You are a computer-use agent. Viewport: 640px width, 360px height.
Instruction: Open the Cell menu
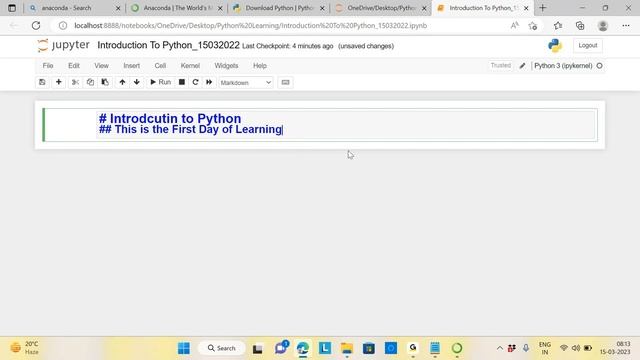click(160, 66)
